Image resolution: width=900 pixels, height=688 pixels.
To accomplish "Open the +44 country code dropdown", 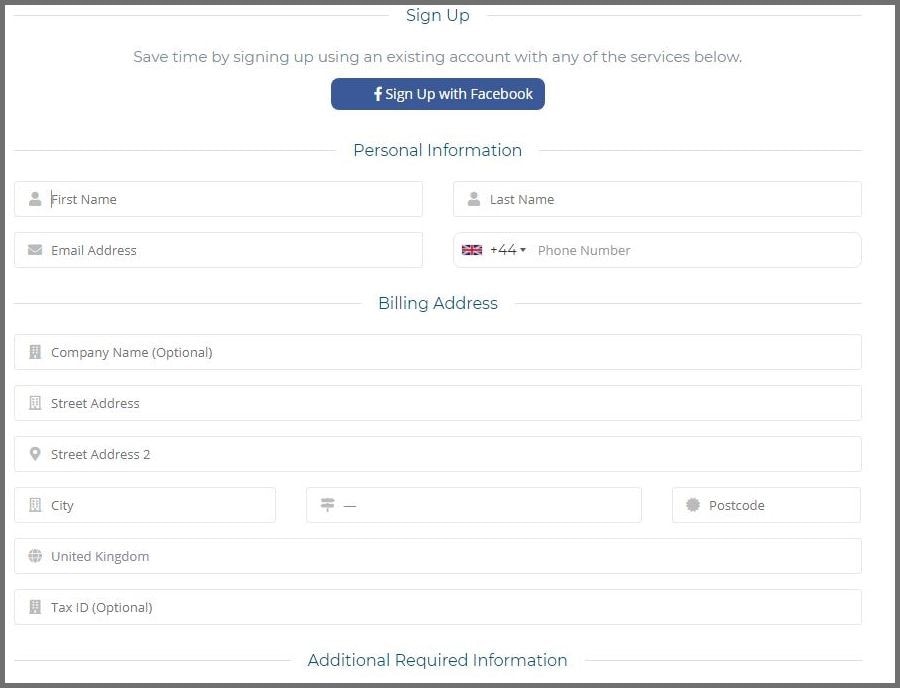I will tap(507, 250).
